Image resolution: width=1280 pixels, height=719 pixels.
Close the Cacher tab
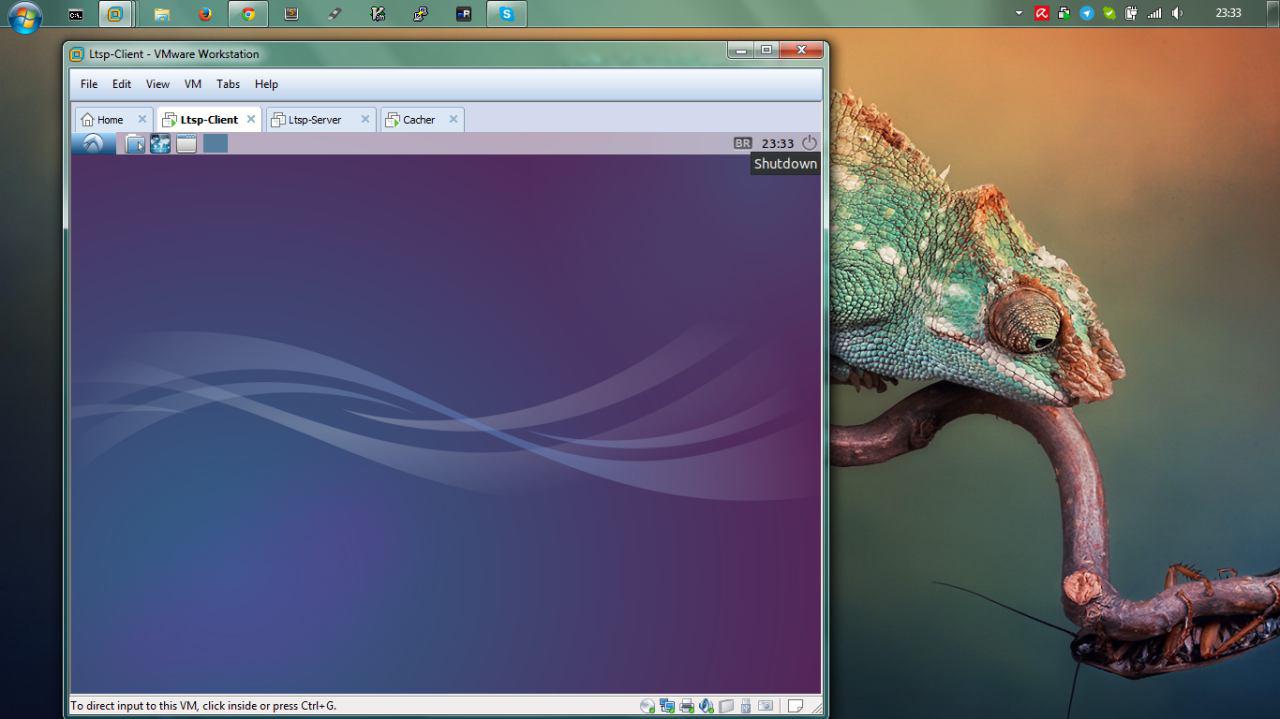[x=453, y=119]
